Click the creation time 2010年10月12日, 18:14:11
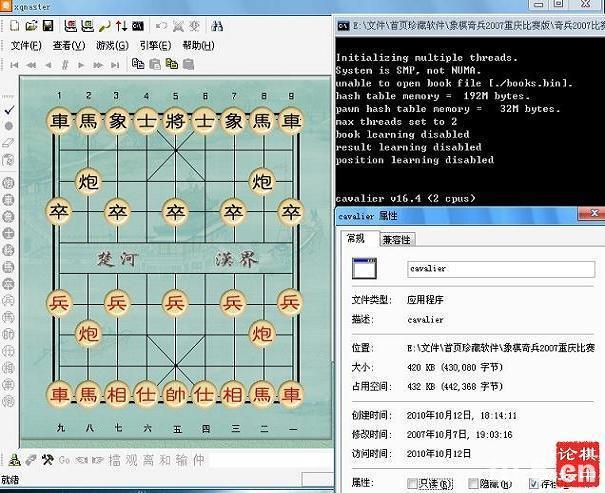Viewport: 605px width, 493px height. click(x=461, y=415)
